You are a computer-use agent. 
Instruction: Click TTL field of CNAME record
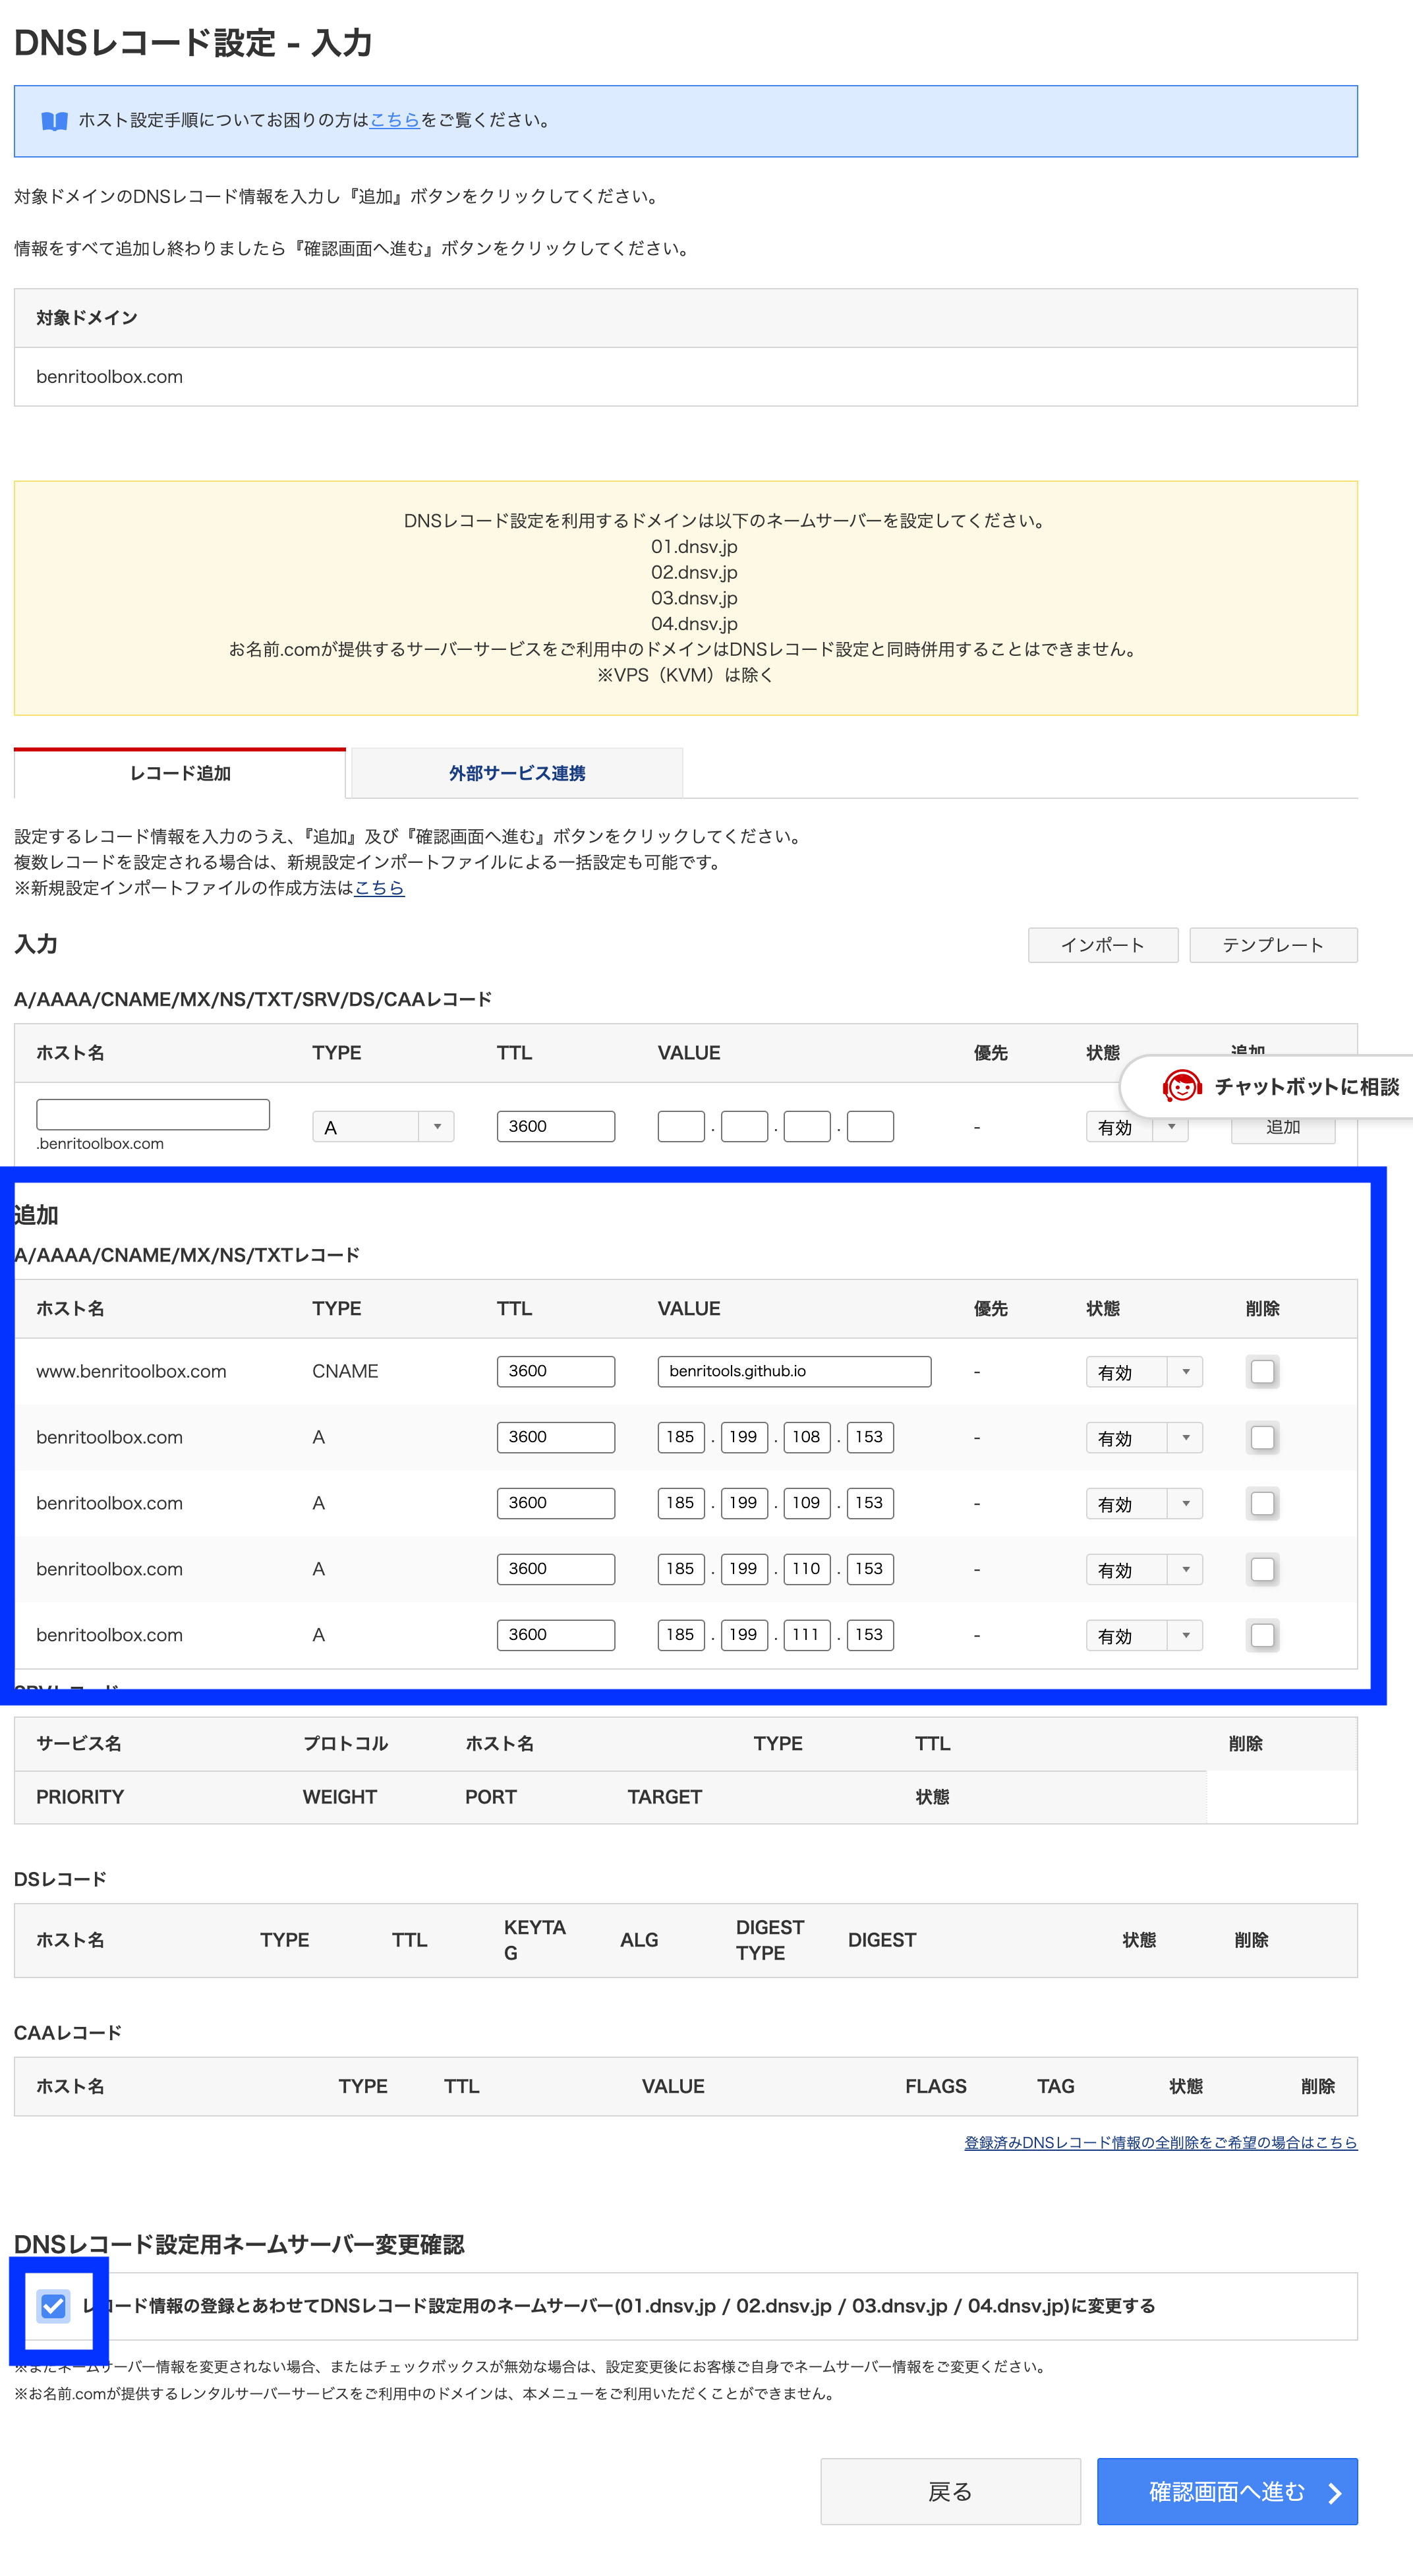pyautogui.click(x=556, y=1371)
